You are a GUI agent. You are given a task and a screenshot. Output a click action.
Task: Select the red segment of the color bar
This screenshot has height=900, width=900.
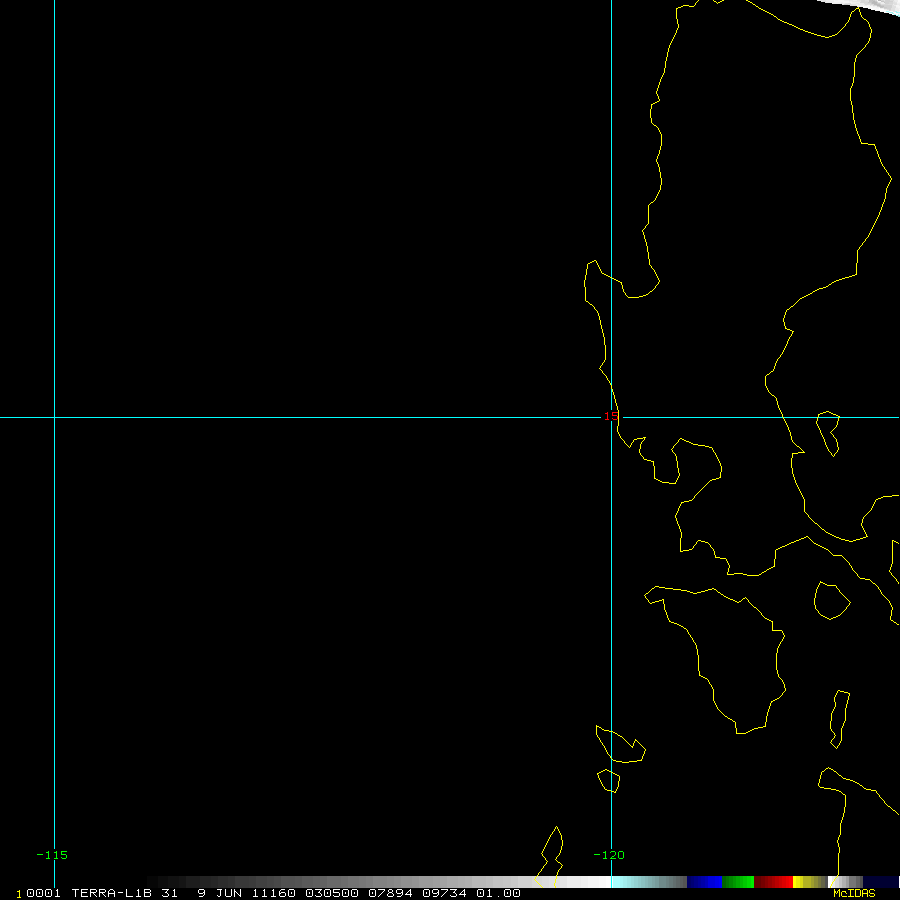coord(773,882)
